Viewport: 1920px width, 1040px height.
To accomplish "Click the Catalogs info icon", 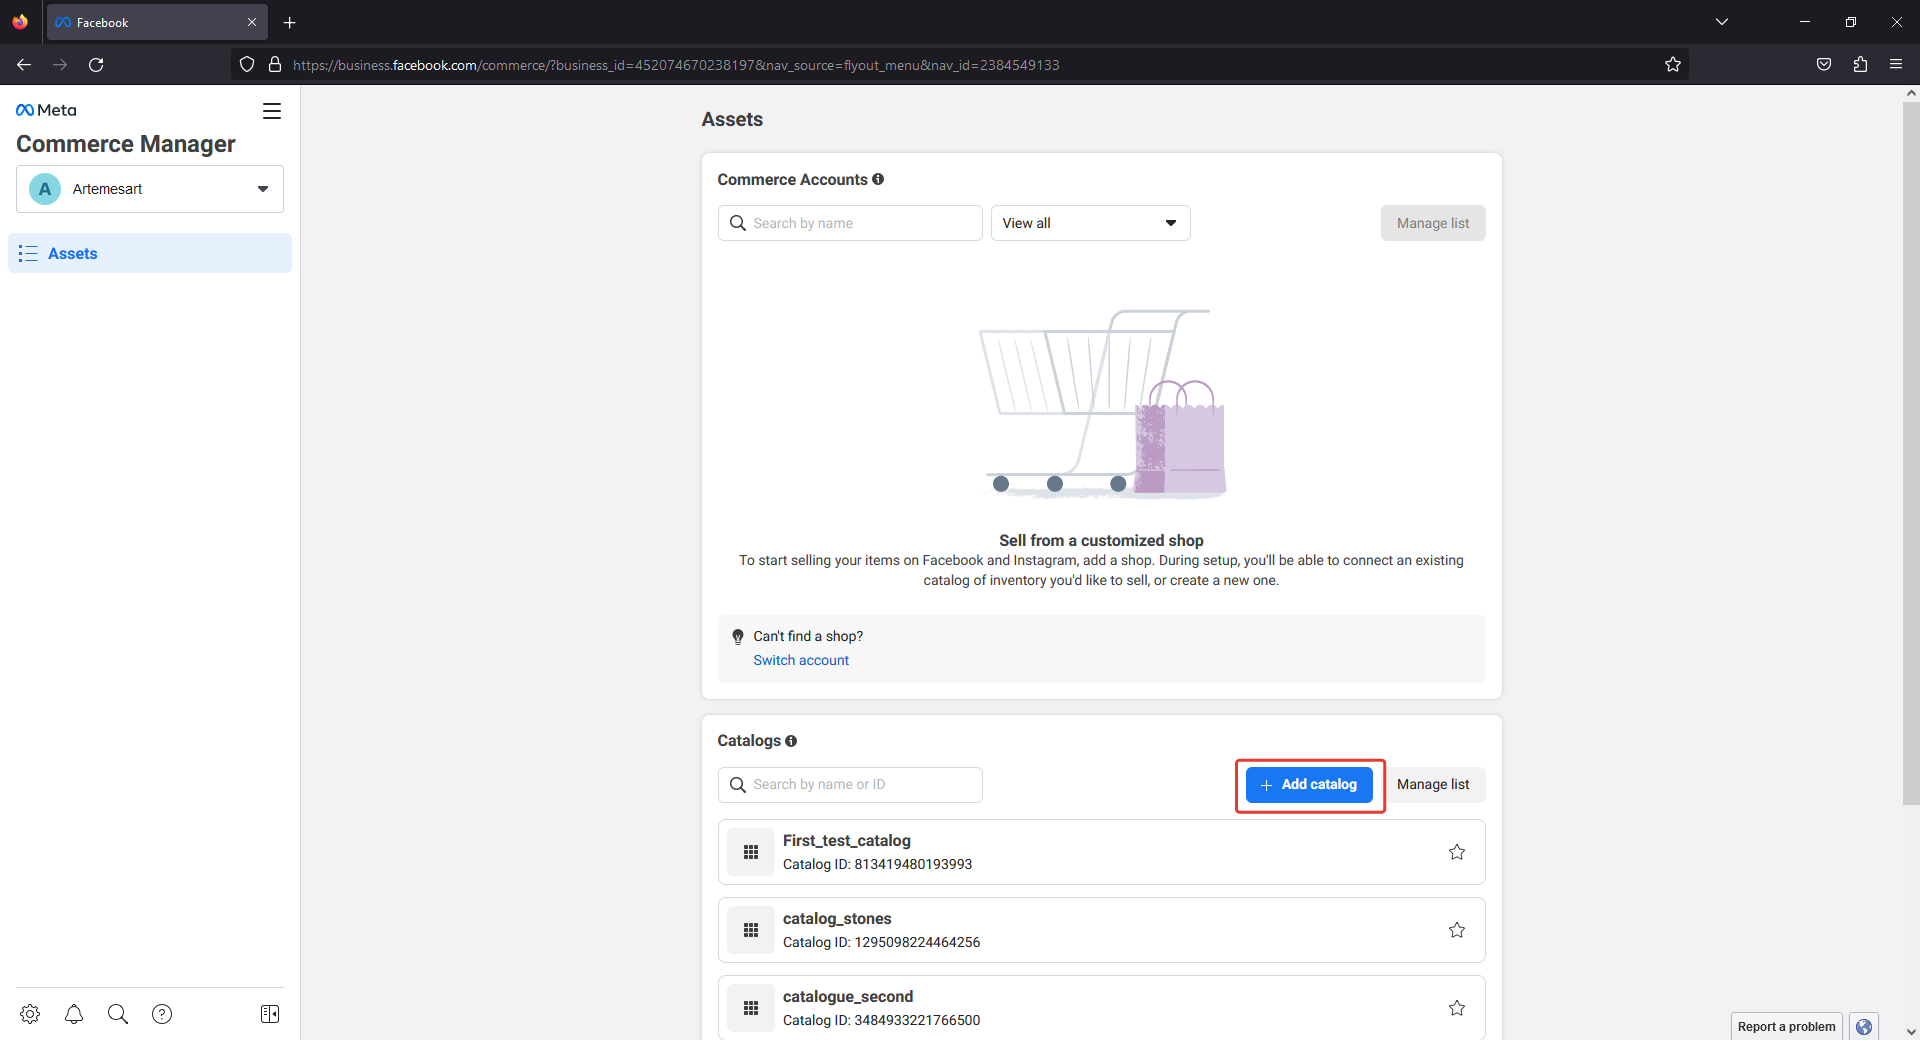I will [x=791, y=741].
